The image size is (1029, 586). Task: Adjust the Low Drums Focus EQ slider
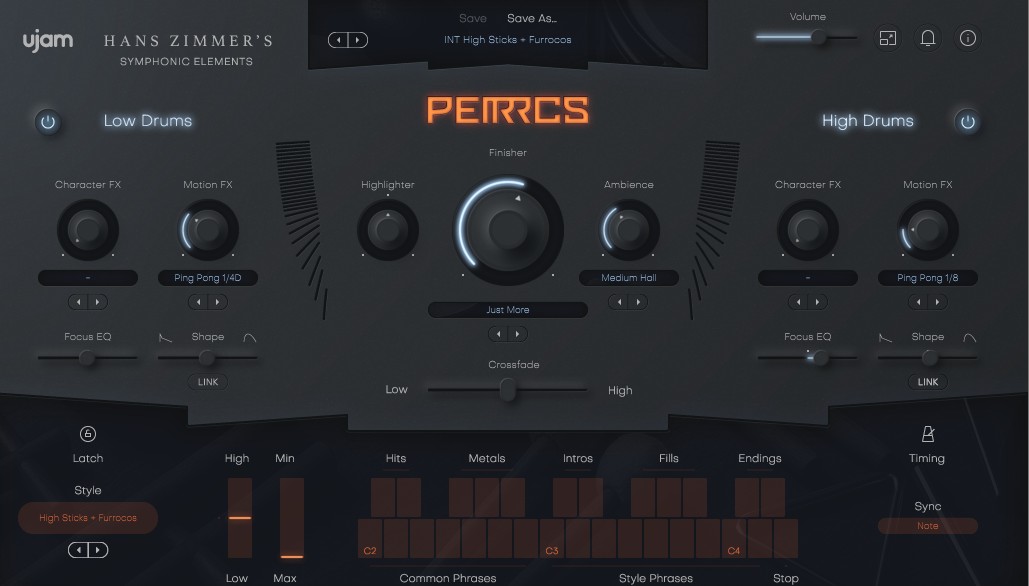coord(88,358)
